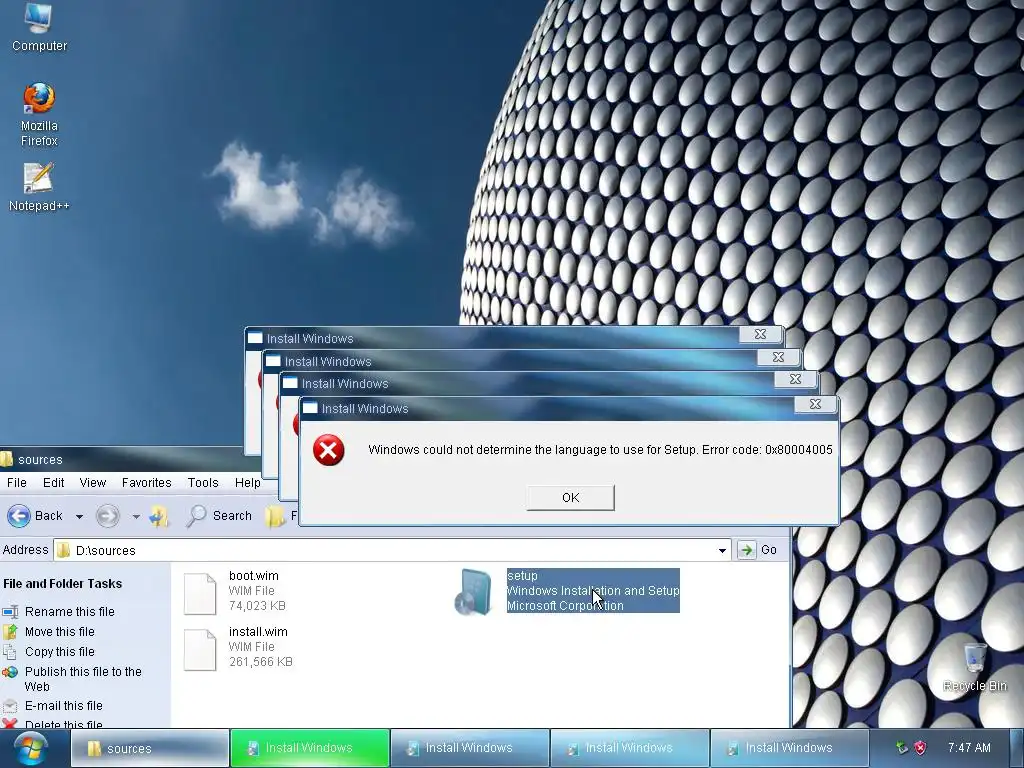Select the setup application icon
Viewport: 1024px width, 768px height.
coord(473,592)
